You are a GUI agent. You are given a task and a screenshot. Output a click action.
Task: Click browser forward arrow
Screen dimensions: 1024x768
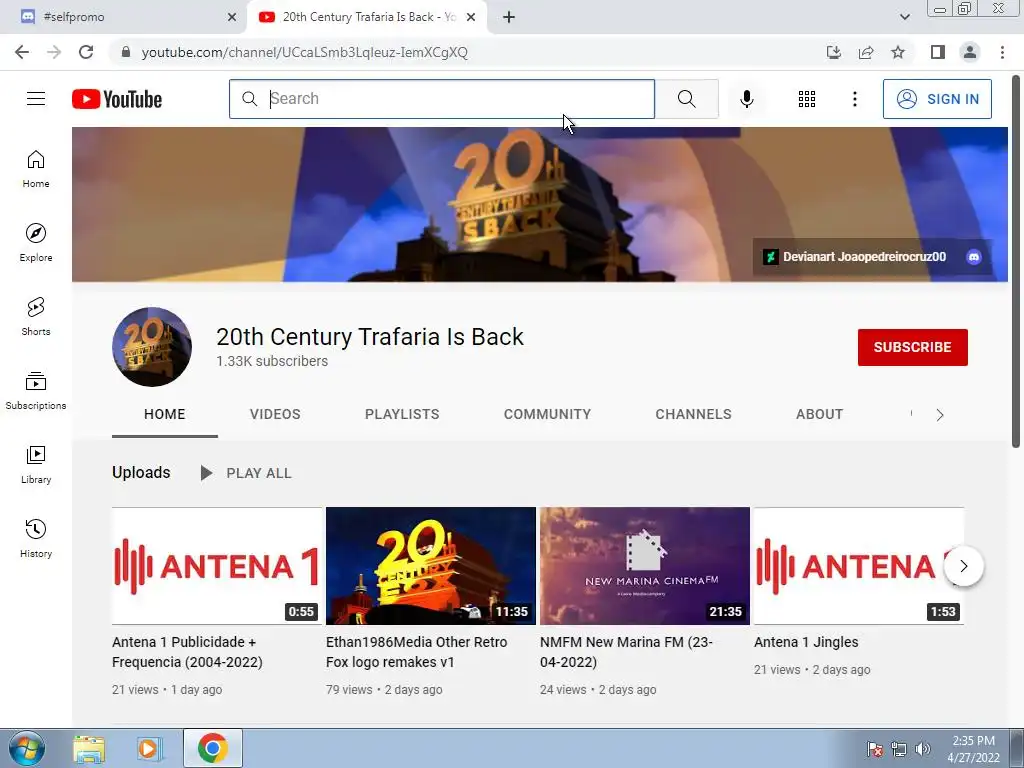(x=54, y=52)
